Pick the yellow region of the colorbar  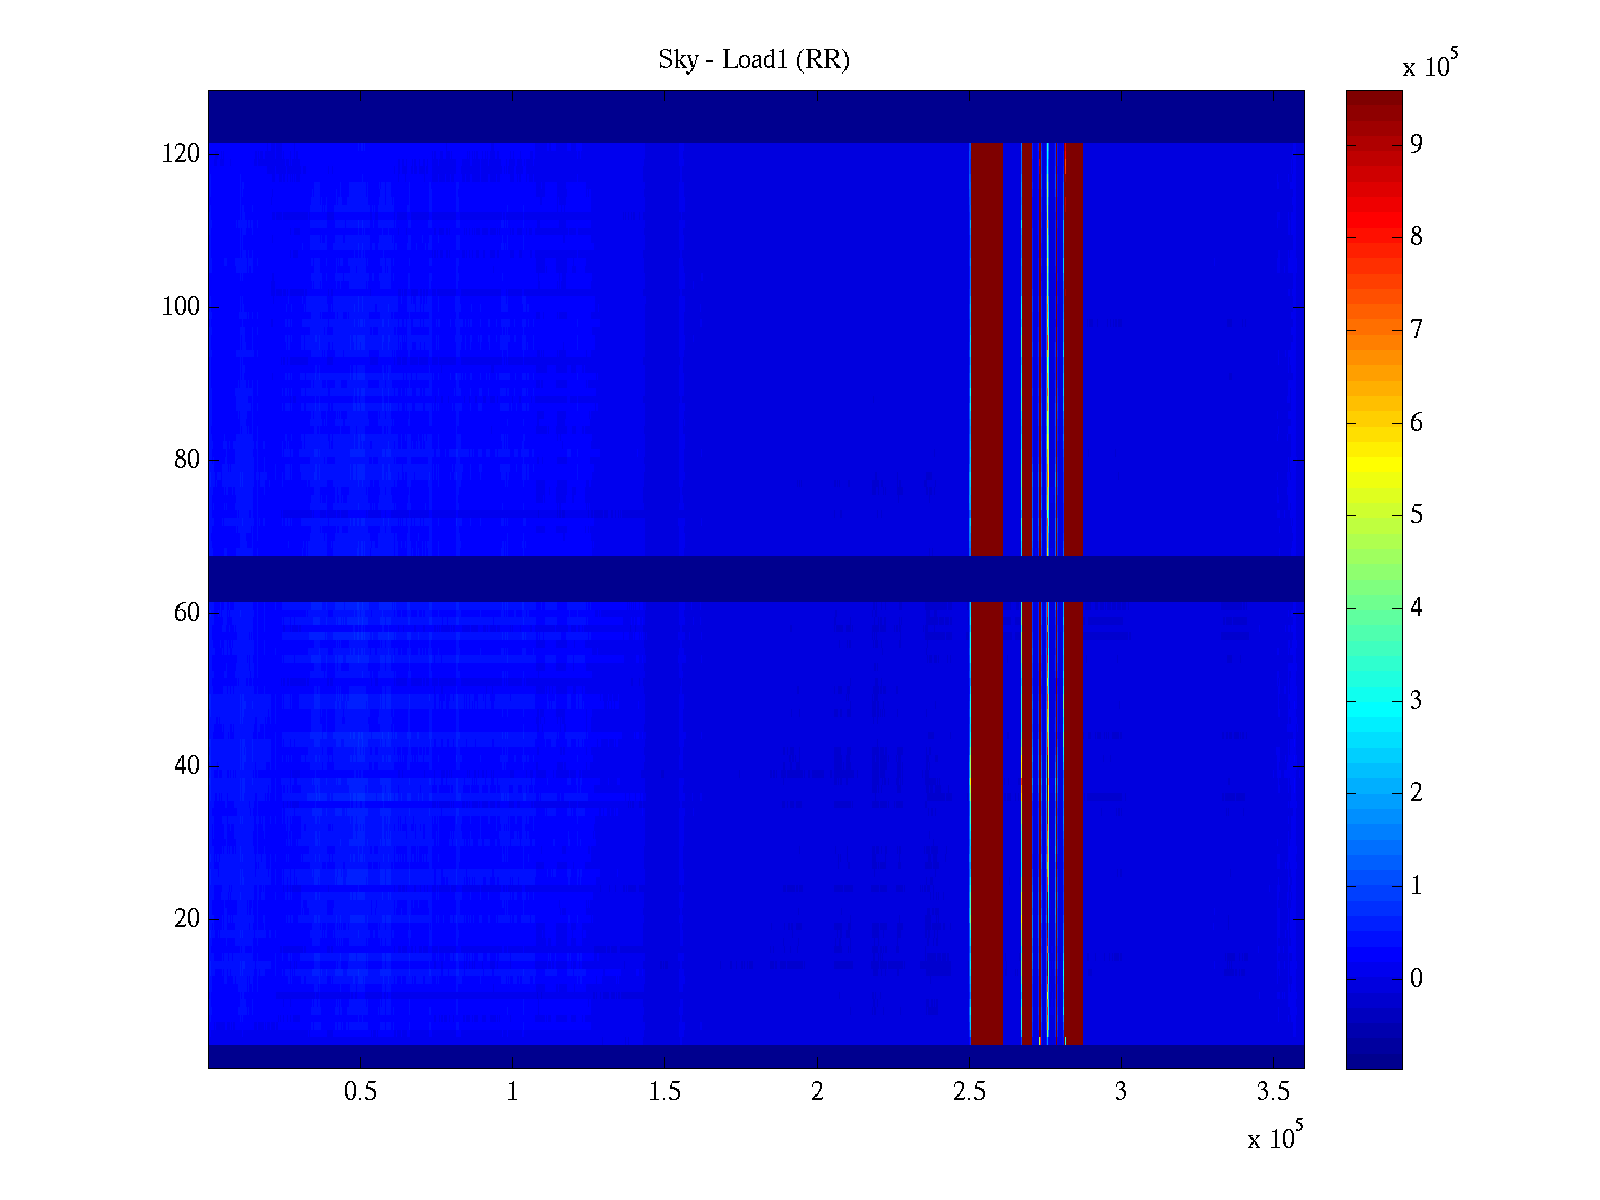coord(1374,470)
